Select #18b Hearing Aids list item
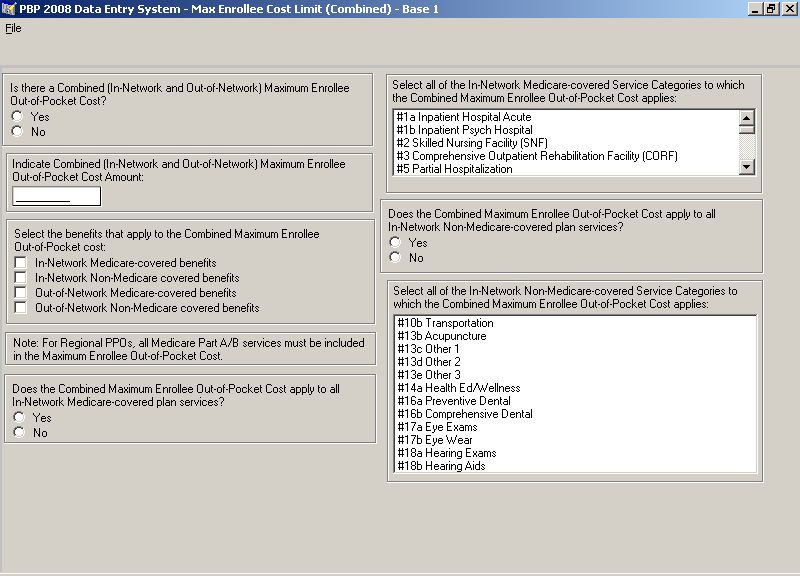 pyautogui.click(x=576, y=466)
